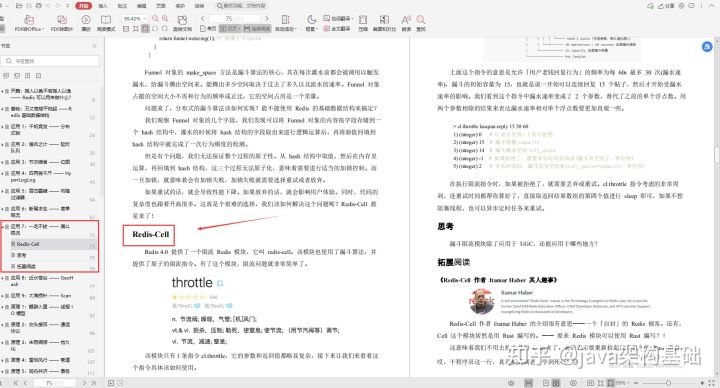
Task: Click the page number box showing 75 in toolbar
Action: point(235,18)
